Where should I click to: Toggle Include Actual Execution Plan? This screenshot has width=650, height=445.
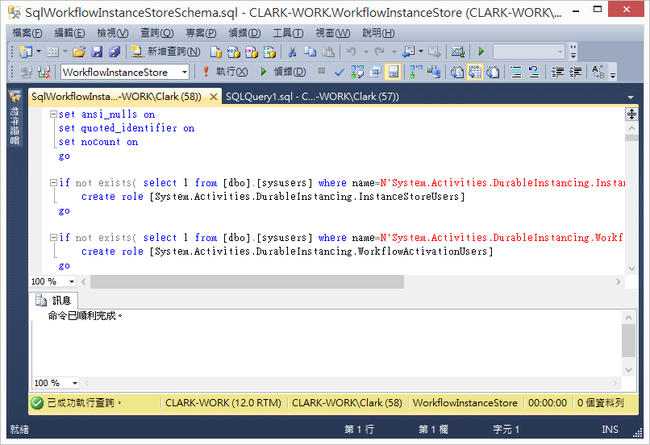pos(416,72)
